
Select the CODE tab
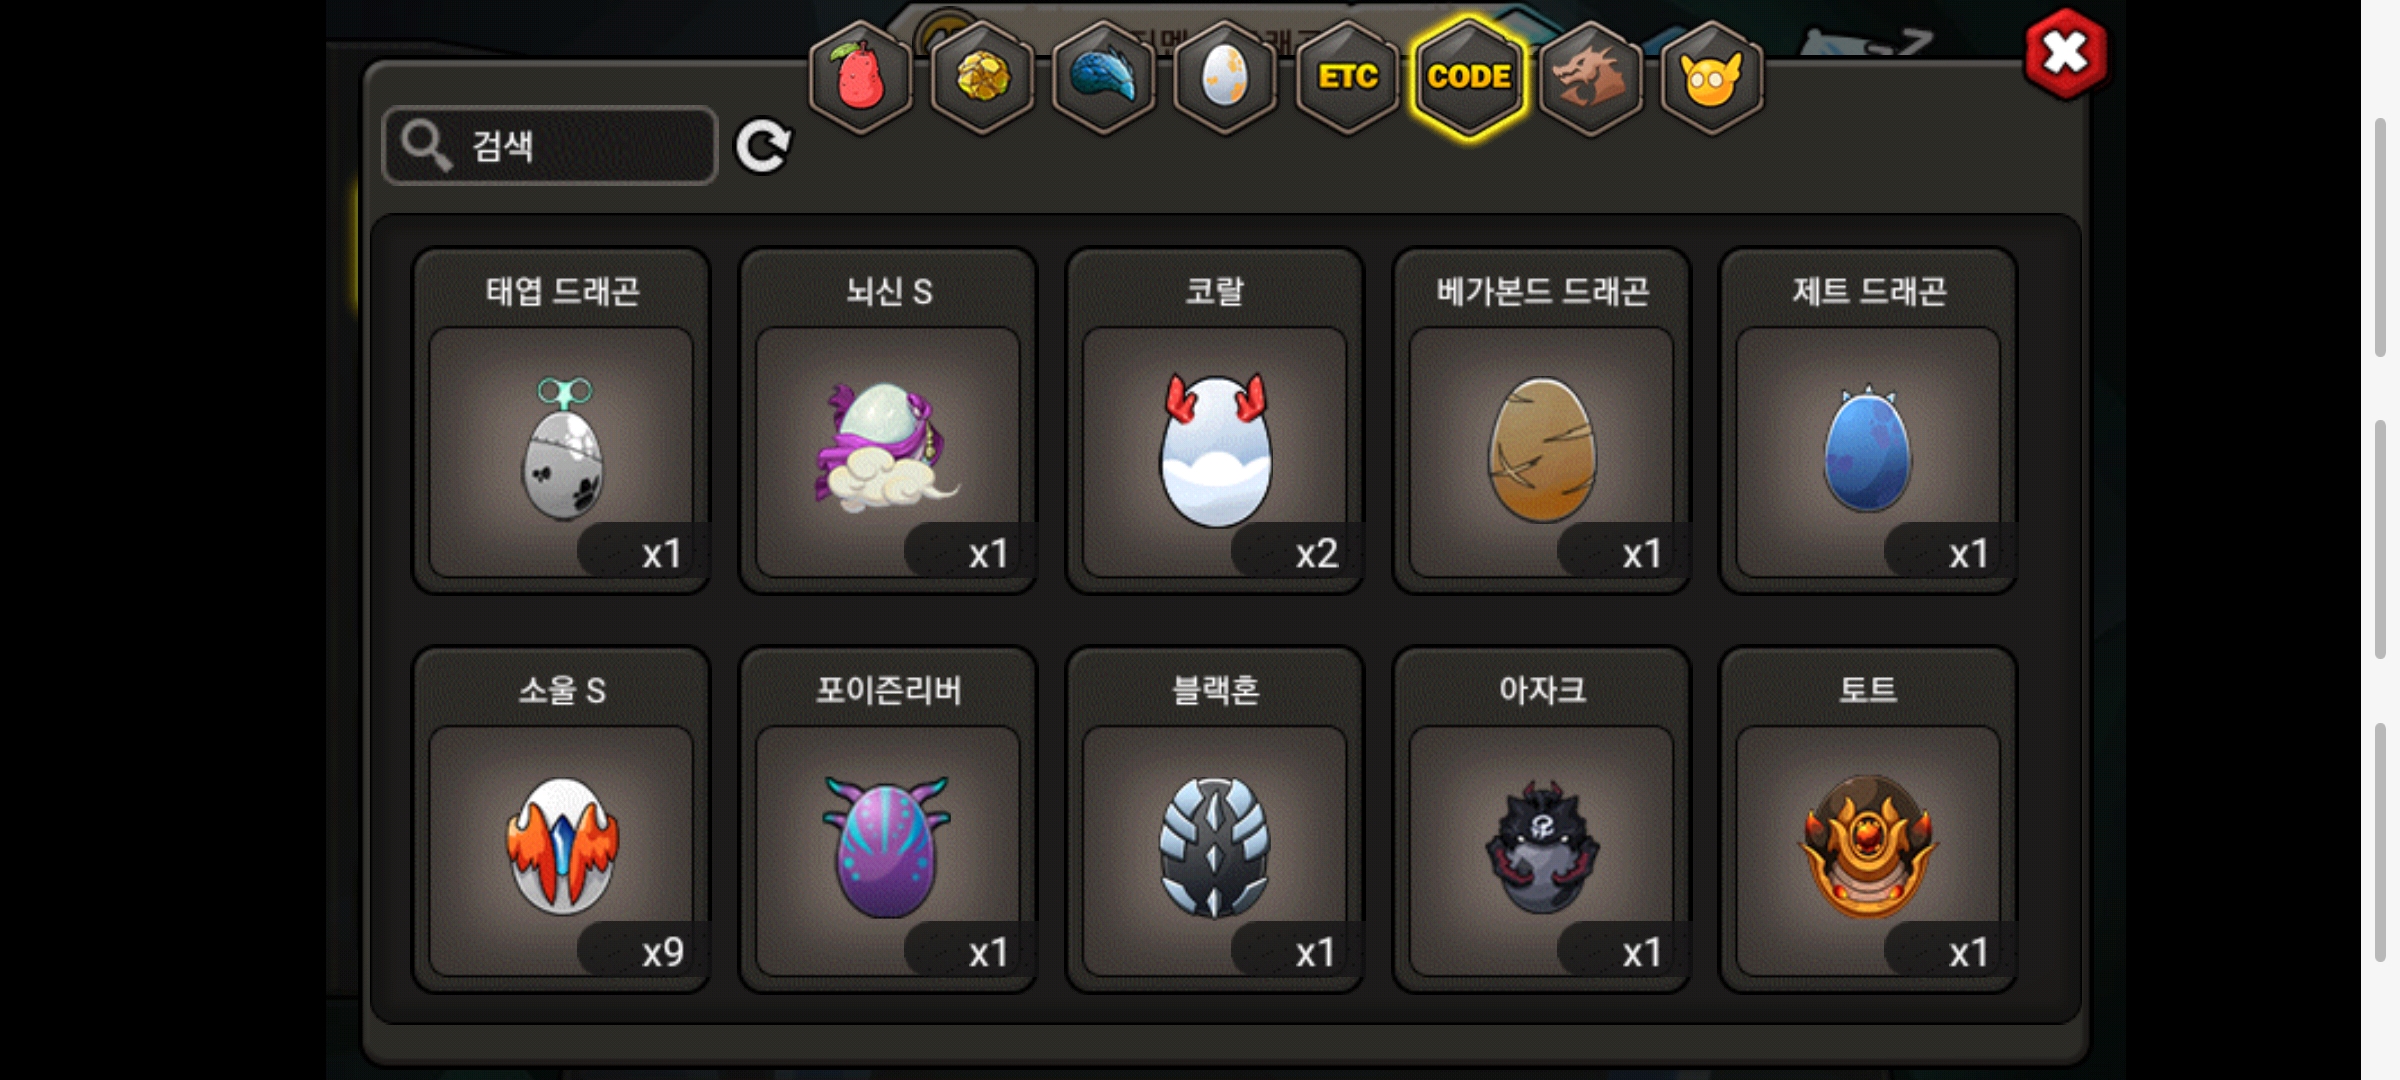[1469, 77]
